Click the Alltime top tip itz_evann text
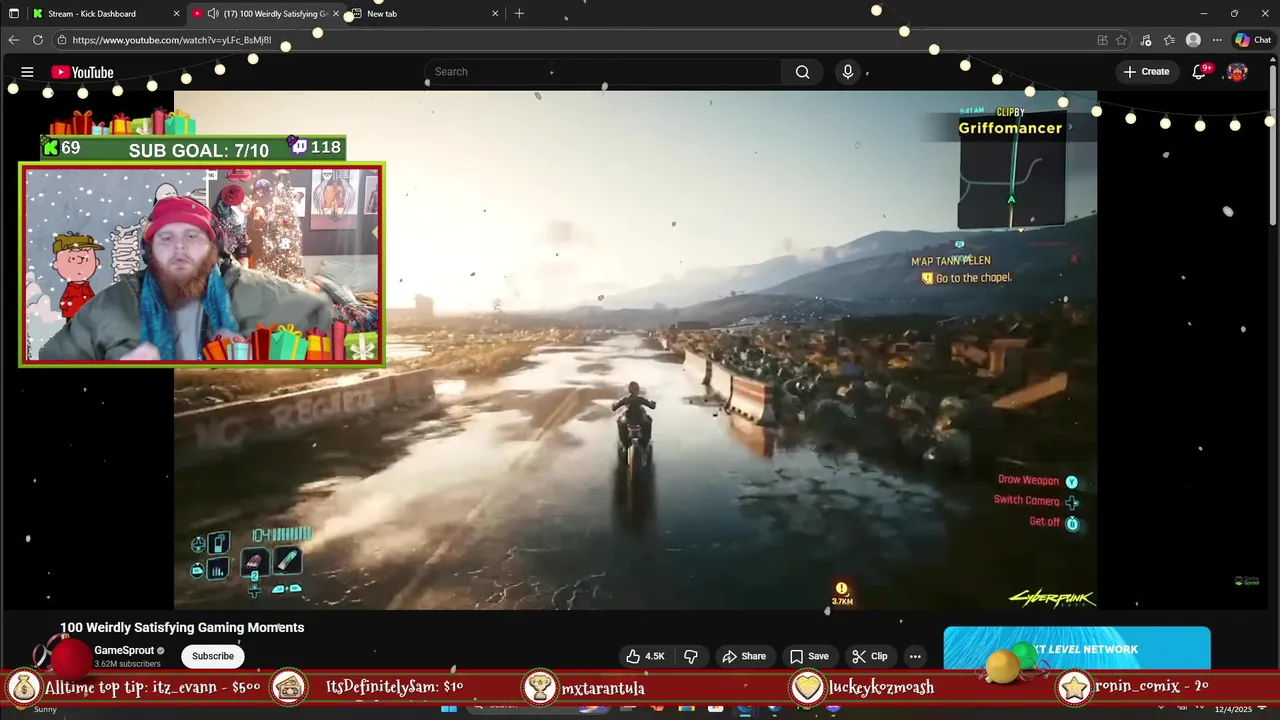Screen dimensions: 1280x720 (152, 688)
